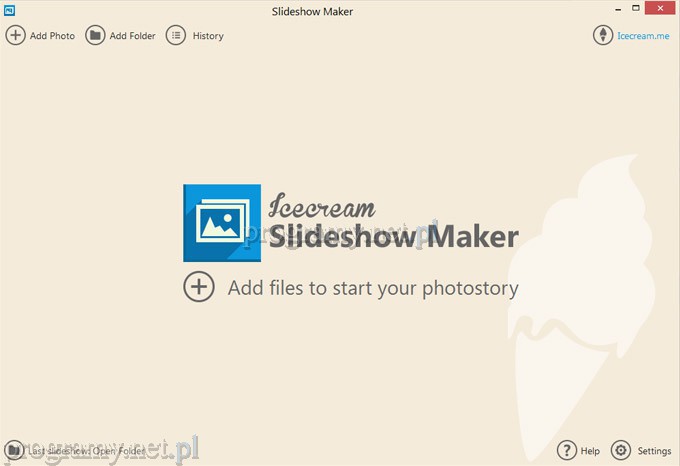
Task: Click the Add Photo plus icon
Action: (15, 35)
